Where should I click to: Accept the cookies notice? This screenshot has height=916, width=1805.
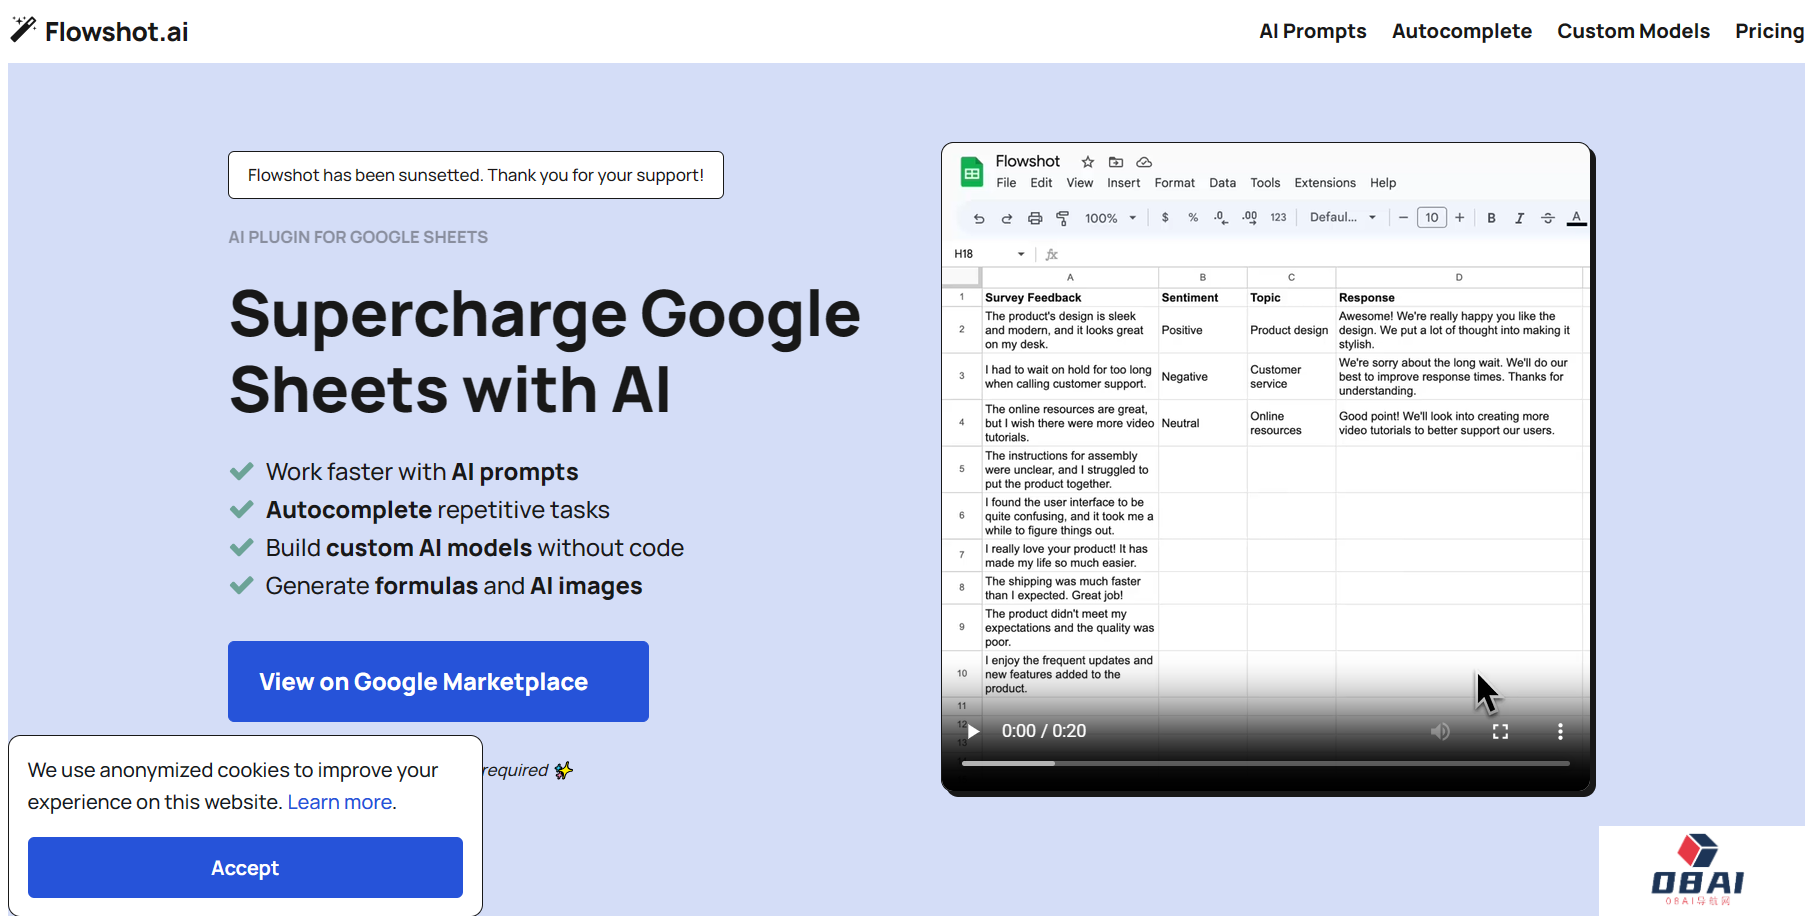pos(245,867)
